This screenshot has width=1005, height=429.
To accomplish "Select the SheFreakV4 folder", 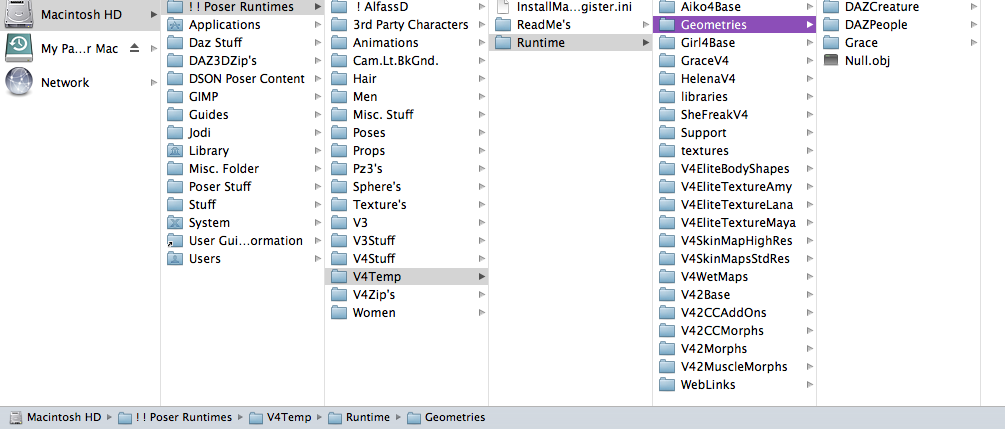I will [x=735, y=115].
